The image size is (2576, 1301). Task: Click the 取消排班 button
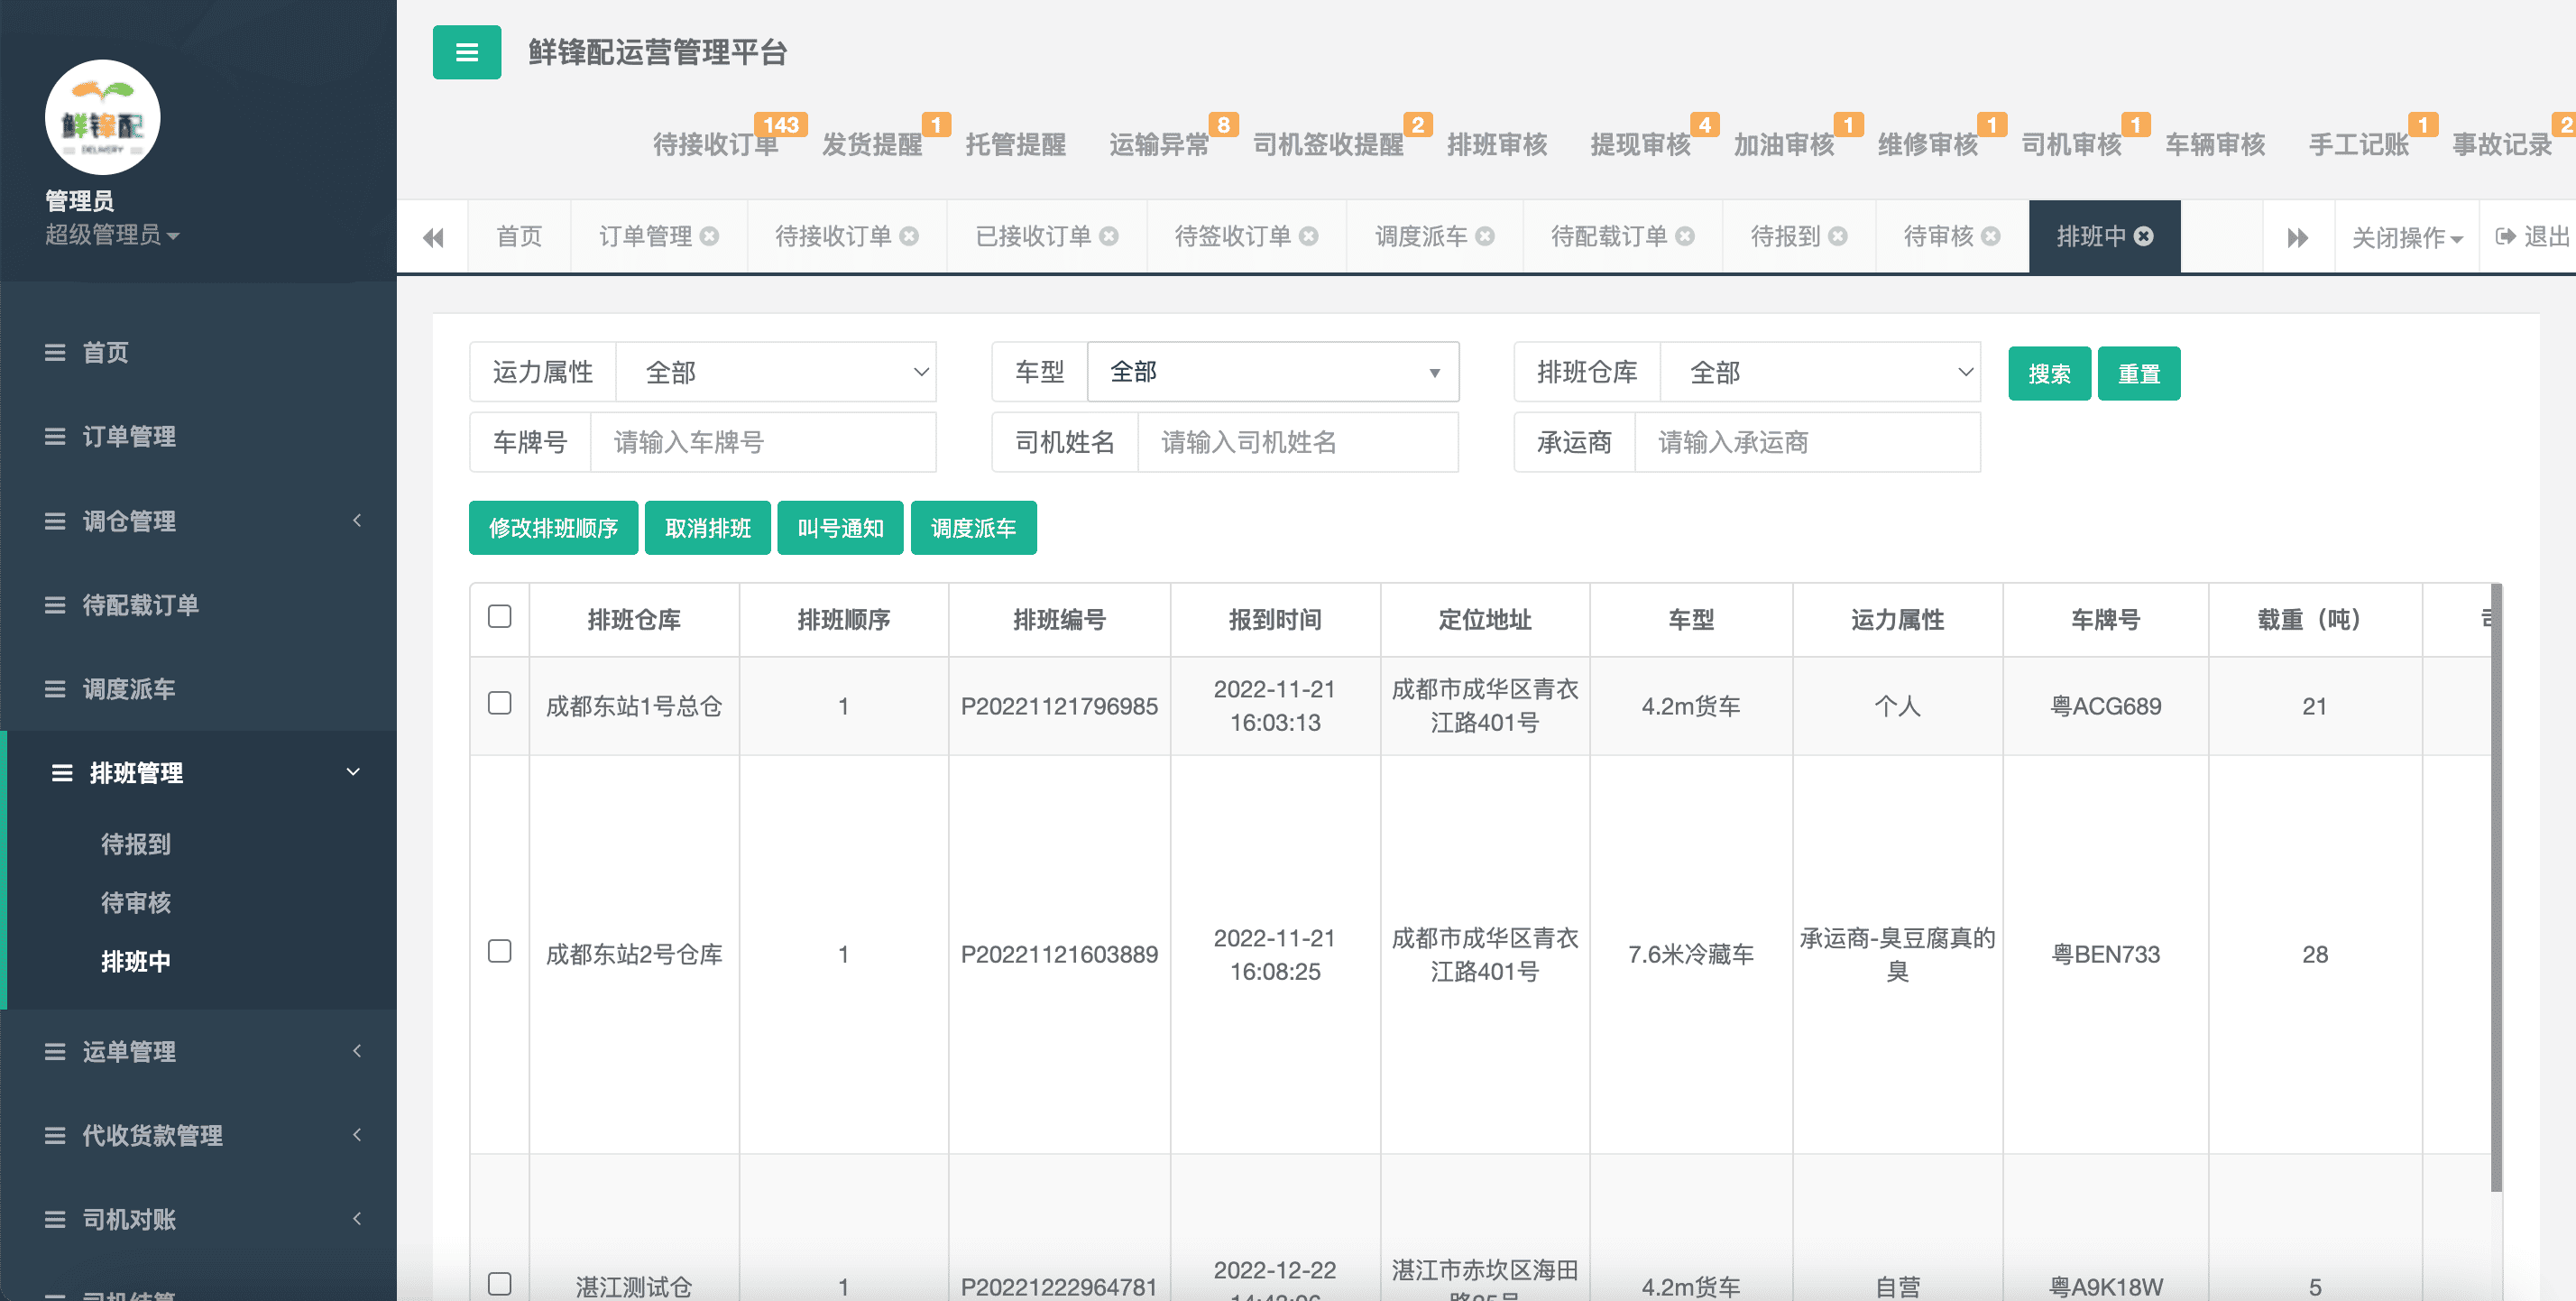(707, 527)
